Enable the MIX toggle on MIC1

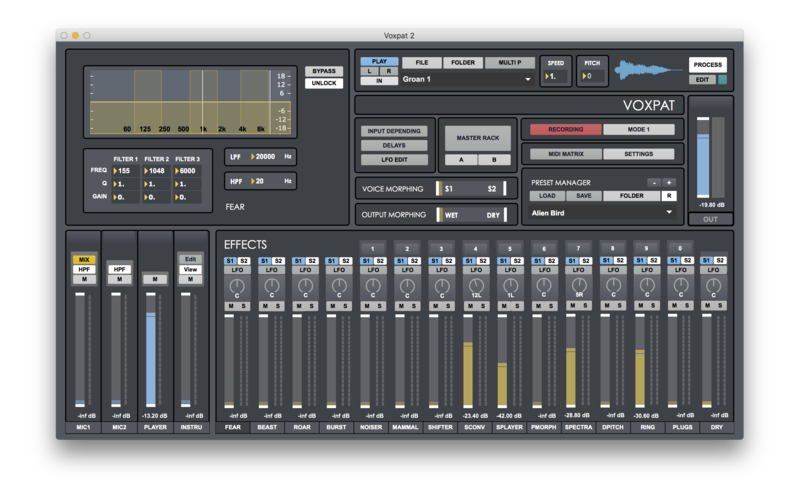point(84,259)
